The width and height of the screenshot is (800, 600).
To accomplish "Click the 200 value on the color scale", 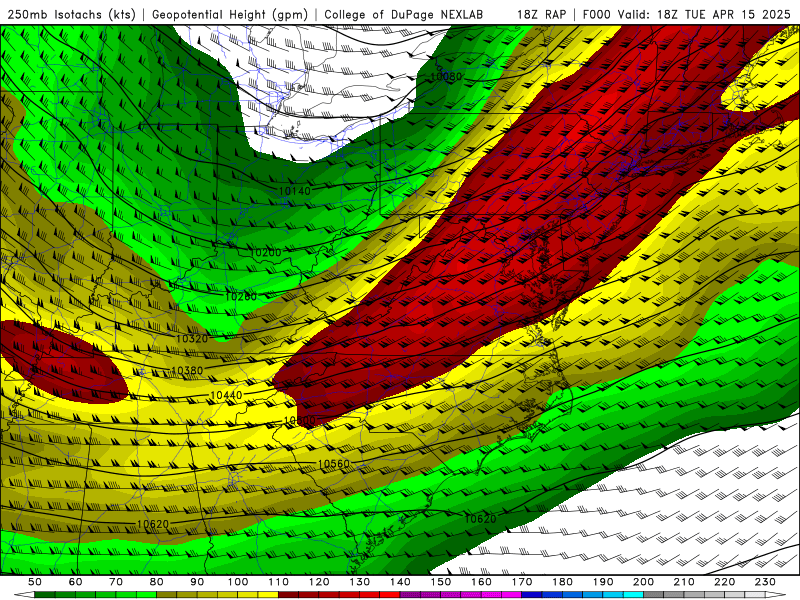I will pos(643,582).
